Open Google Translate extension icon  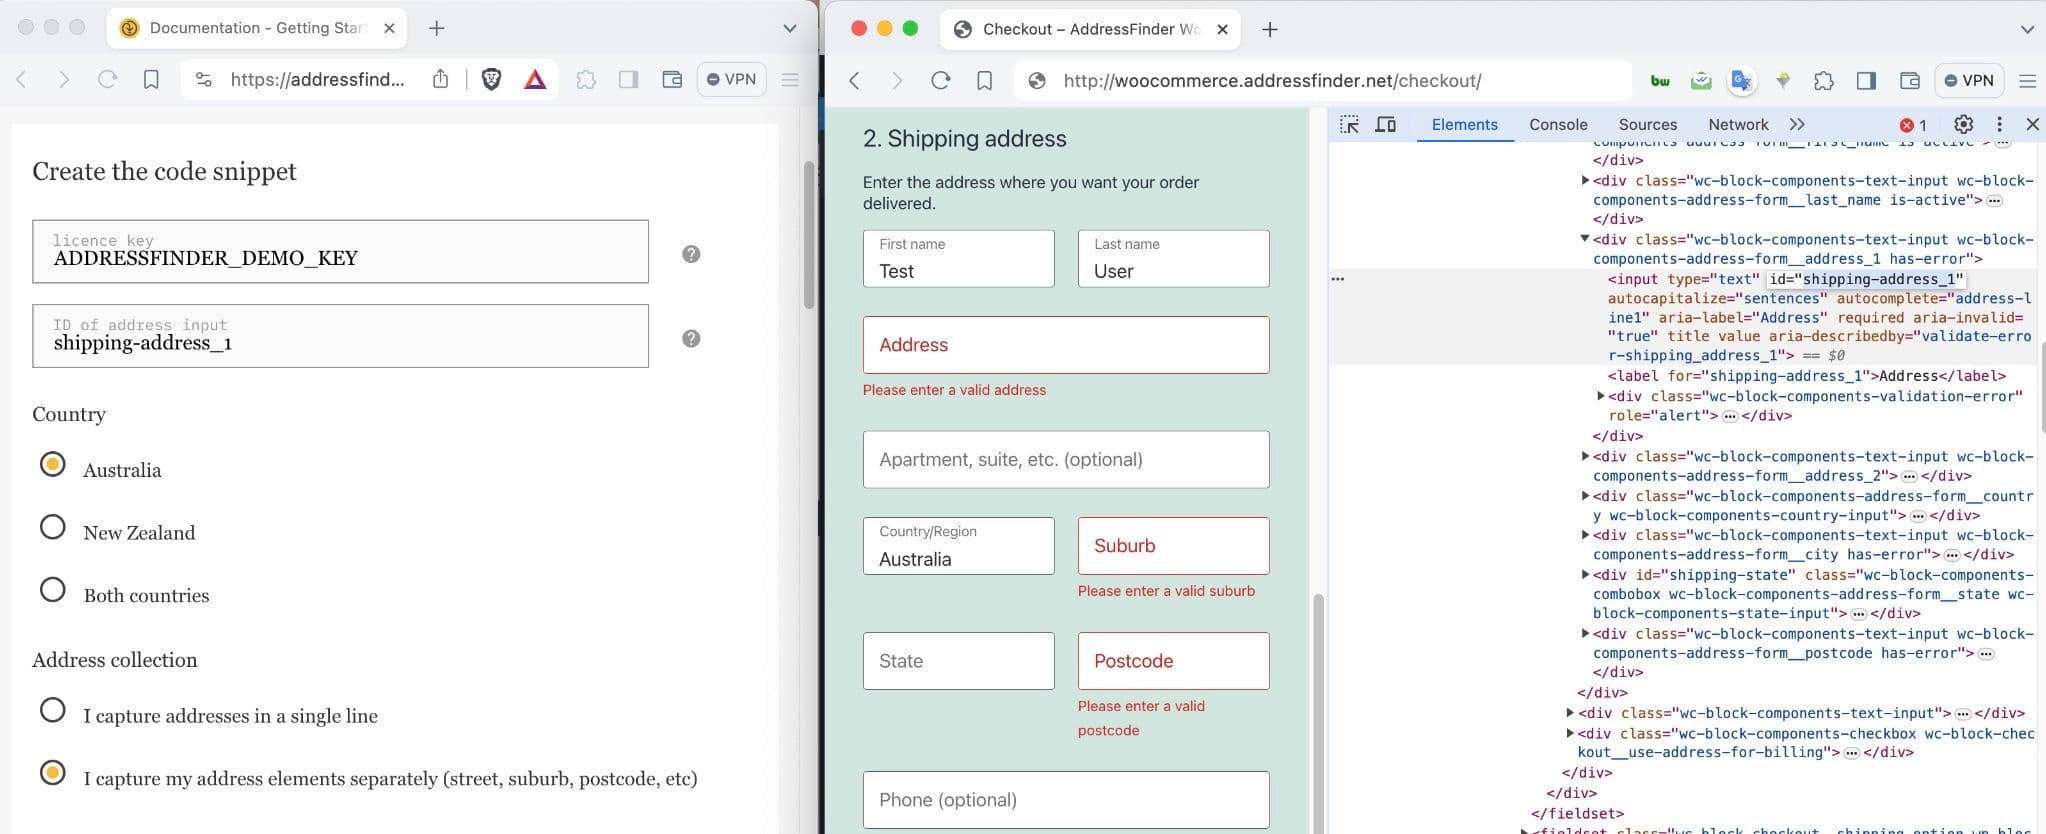[x=1741, y=81]
